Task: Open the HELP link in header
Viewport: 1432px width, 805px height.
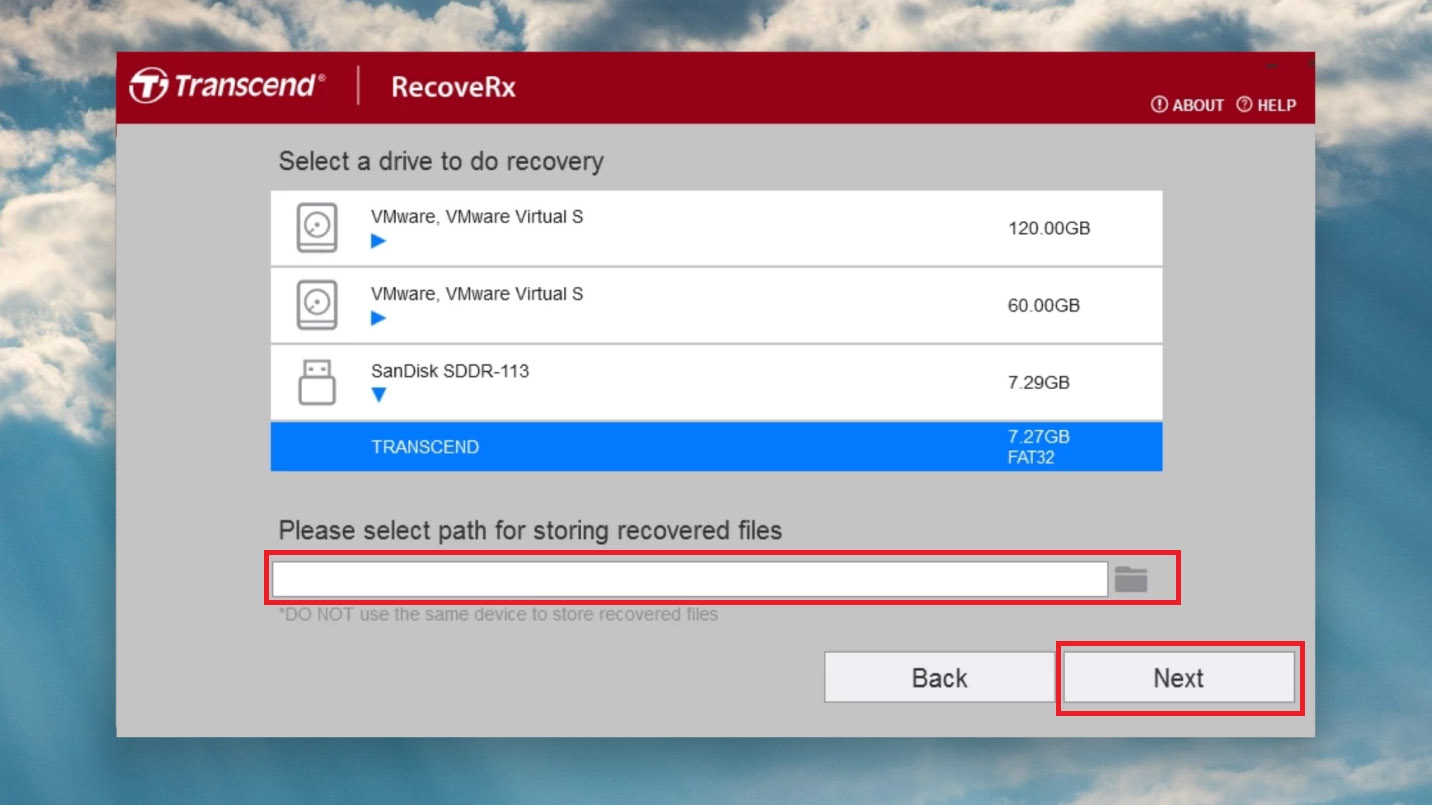Action: (1266, 105)
